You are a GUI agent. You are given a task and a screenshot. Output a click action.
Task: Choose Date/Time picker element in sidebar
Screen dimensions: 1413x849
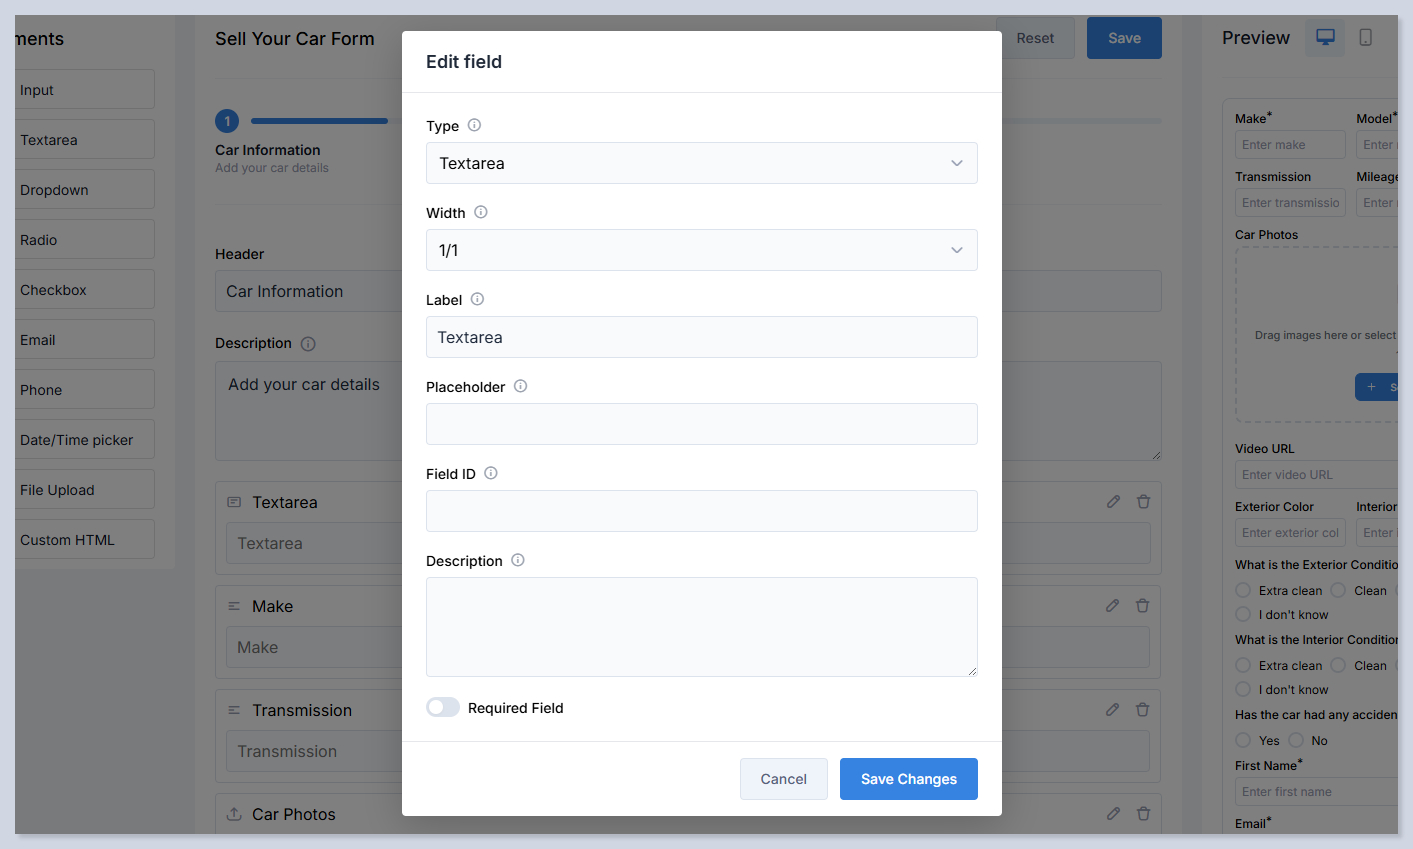85,440
